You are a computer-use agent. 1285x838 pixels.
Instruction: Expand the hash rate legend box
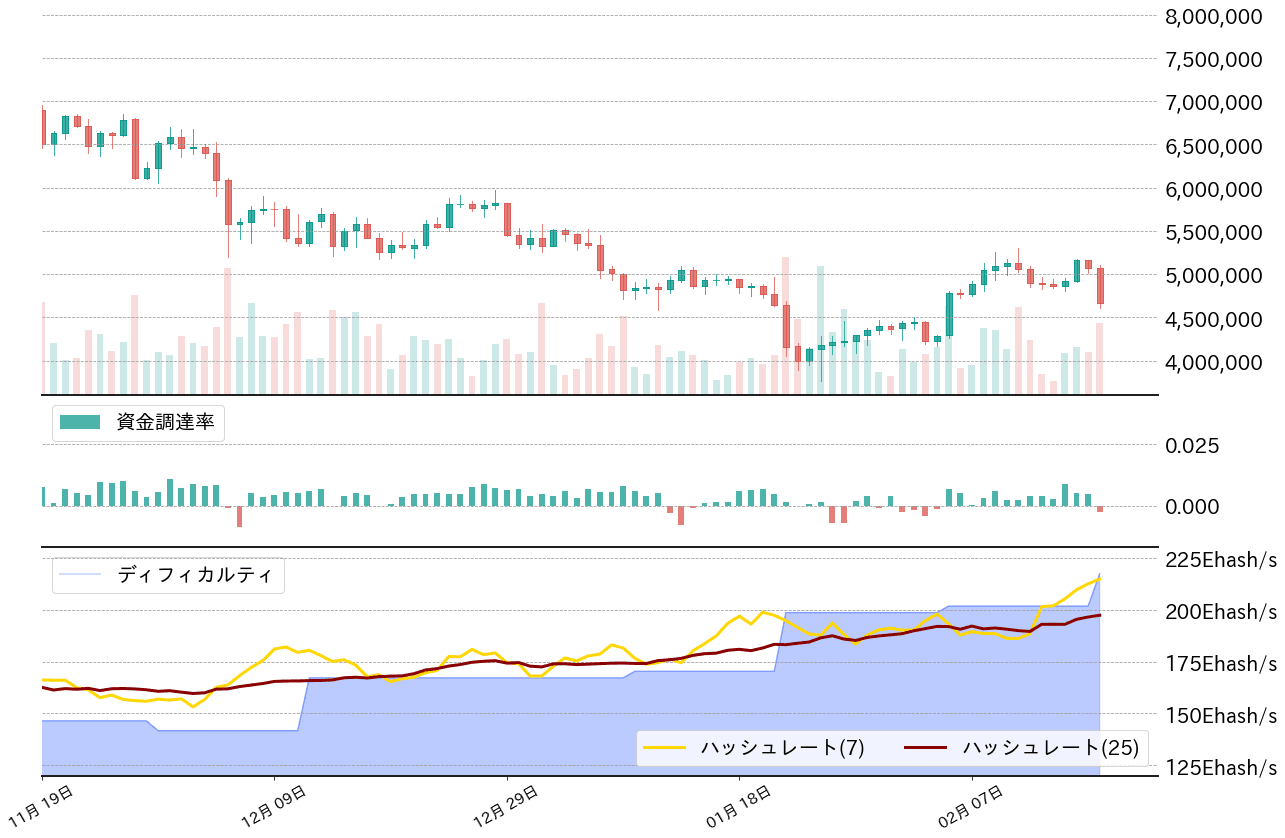(893, 747)
